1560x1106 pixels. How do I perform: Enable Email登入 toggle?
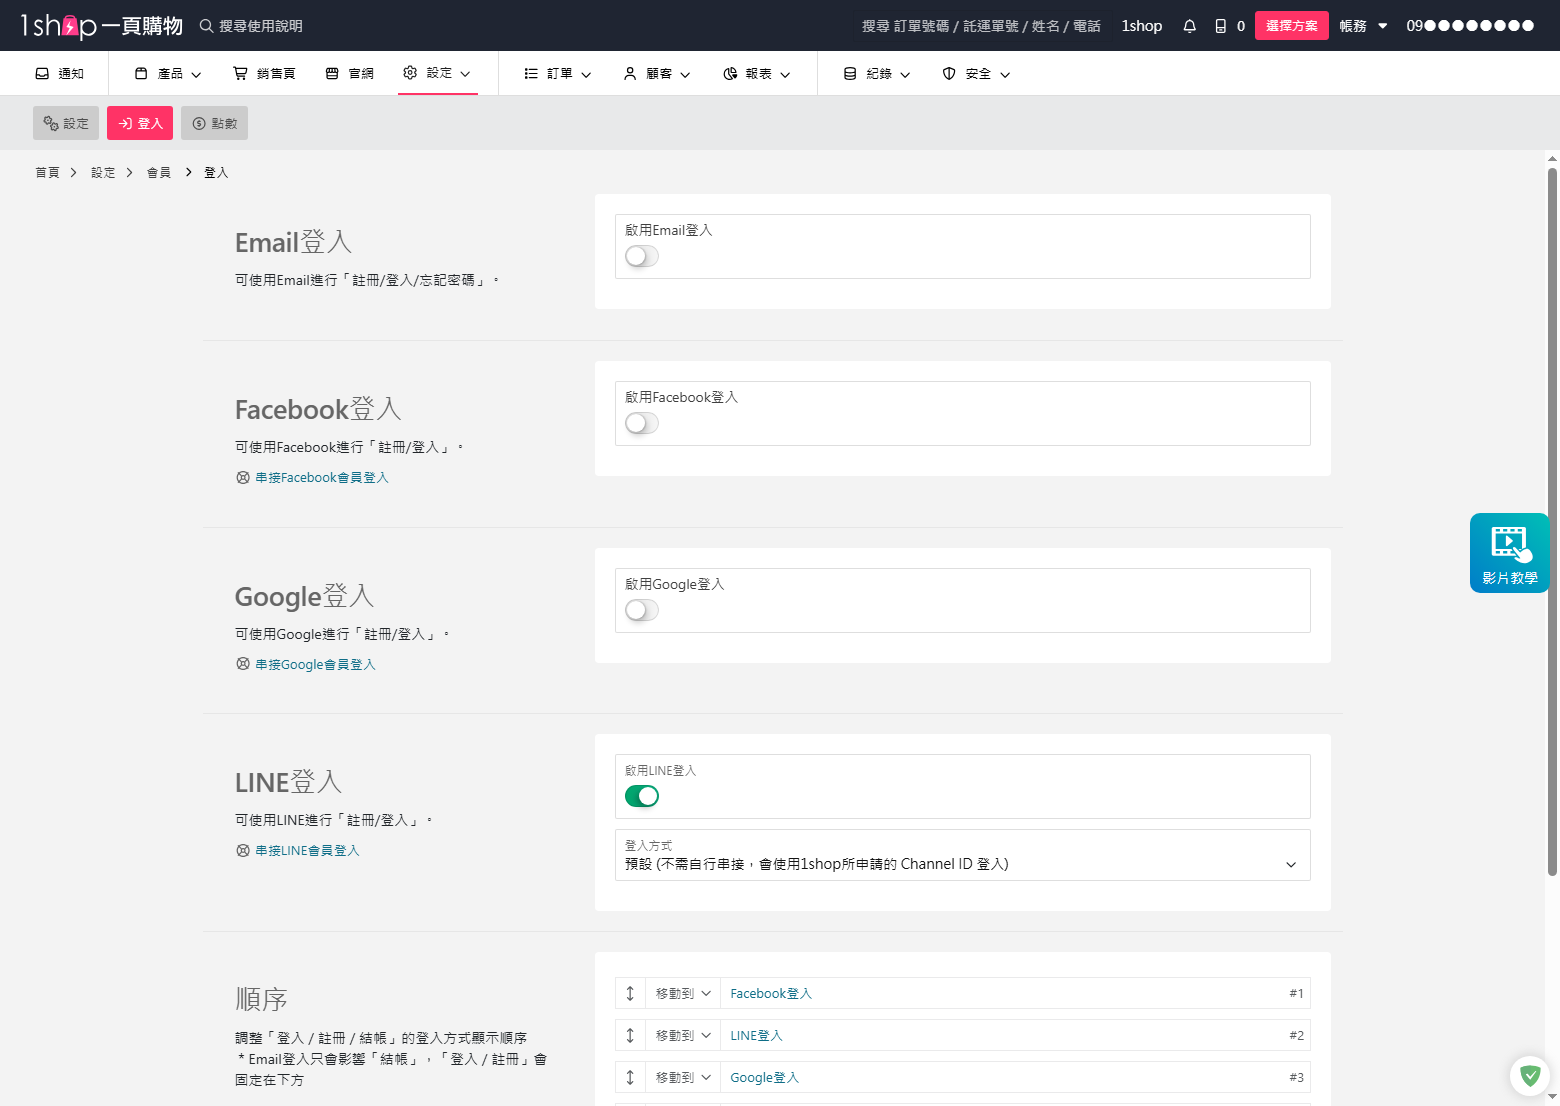[641, 256]
